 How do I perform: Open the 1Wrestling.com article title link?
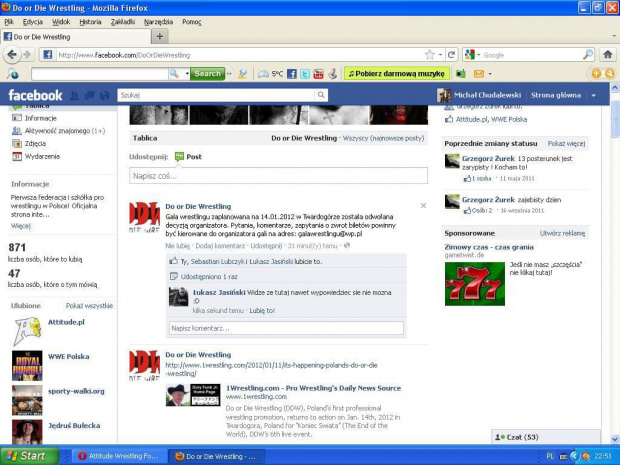[x=313, y=388]
